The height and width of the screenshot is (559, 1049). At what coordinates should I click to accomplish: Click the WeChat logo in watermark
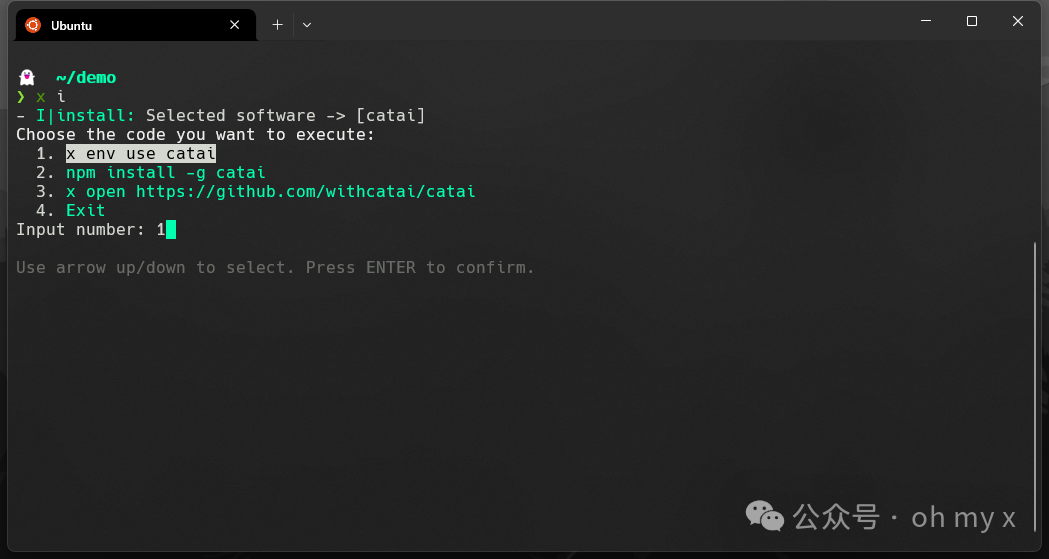coord(765,516)
